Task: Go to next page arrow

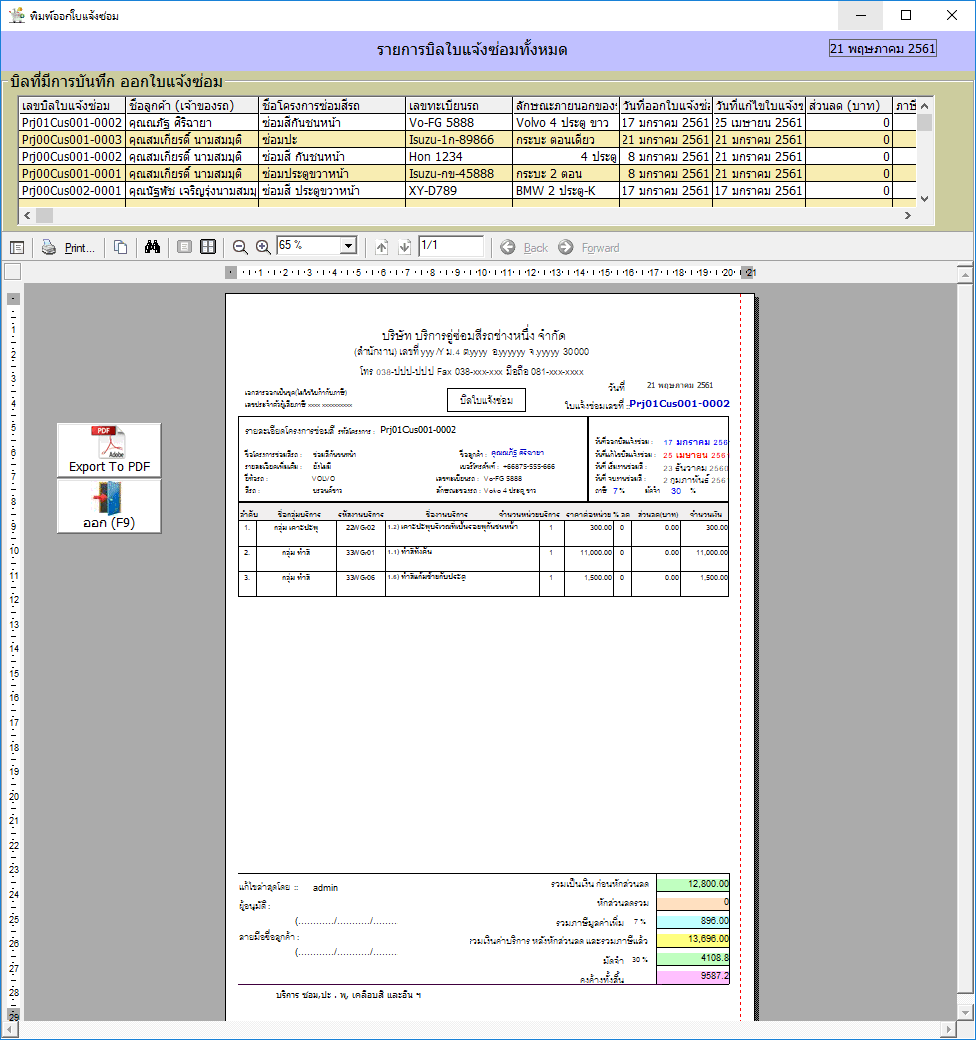Action: (404, 247)
